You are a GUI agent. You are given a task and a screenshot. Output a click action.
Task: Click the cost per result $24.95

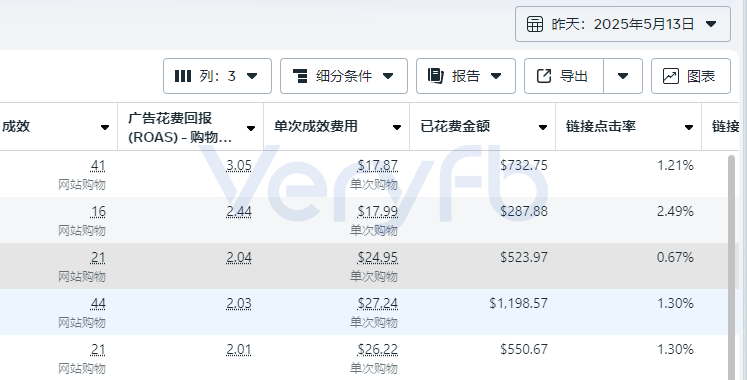(378, 258)
